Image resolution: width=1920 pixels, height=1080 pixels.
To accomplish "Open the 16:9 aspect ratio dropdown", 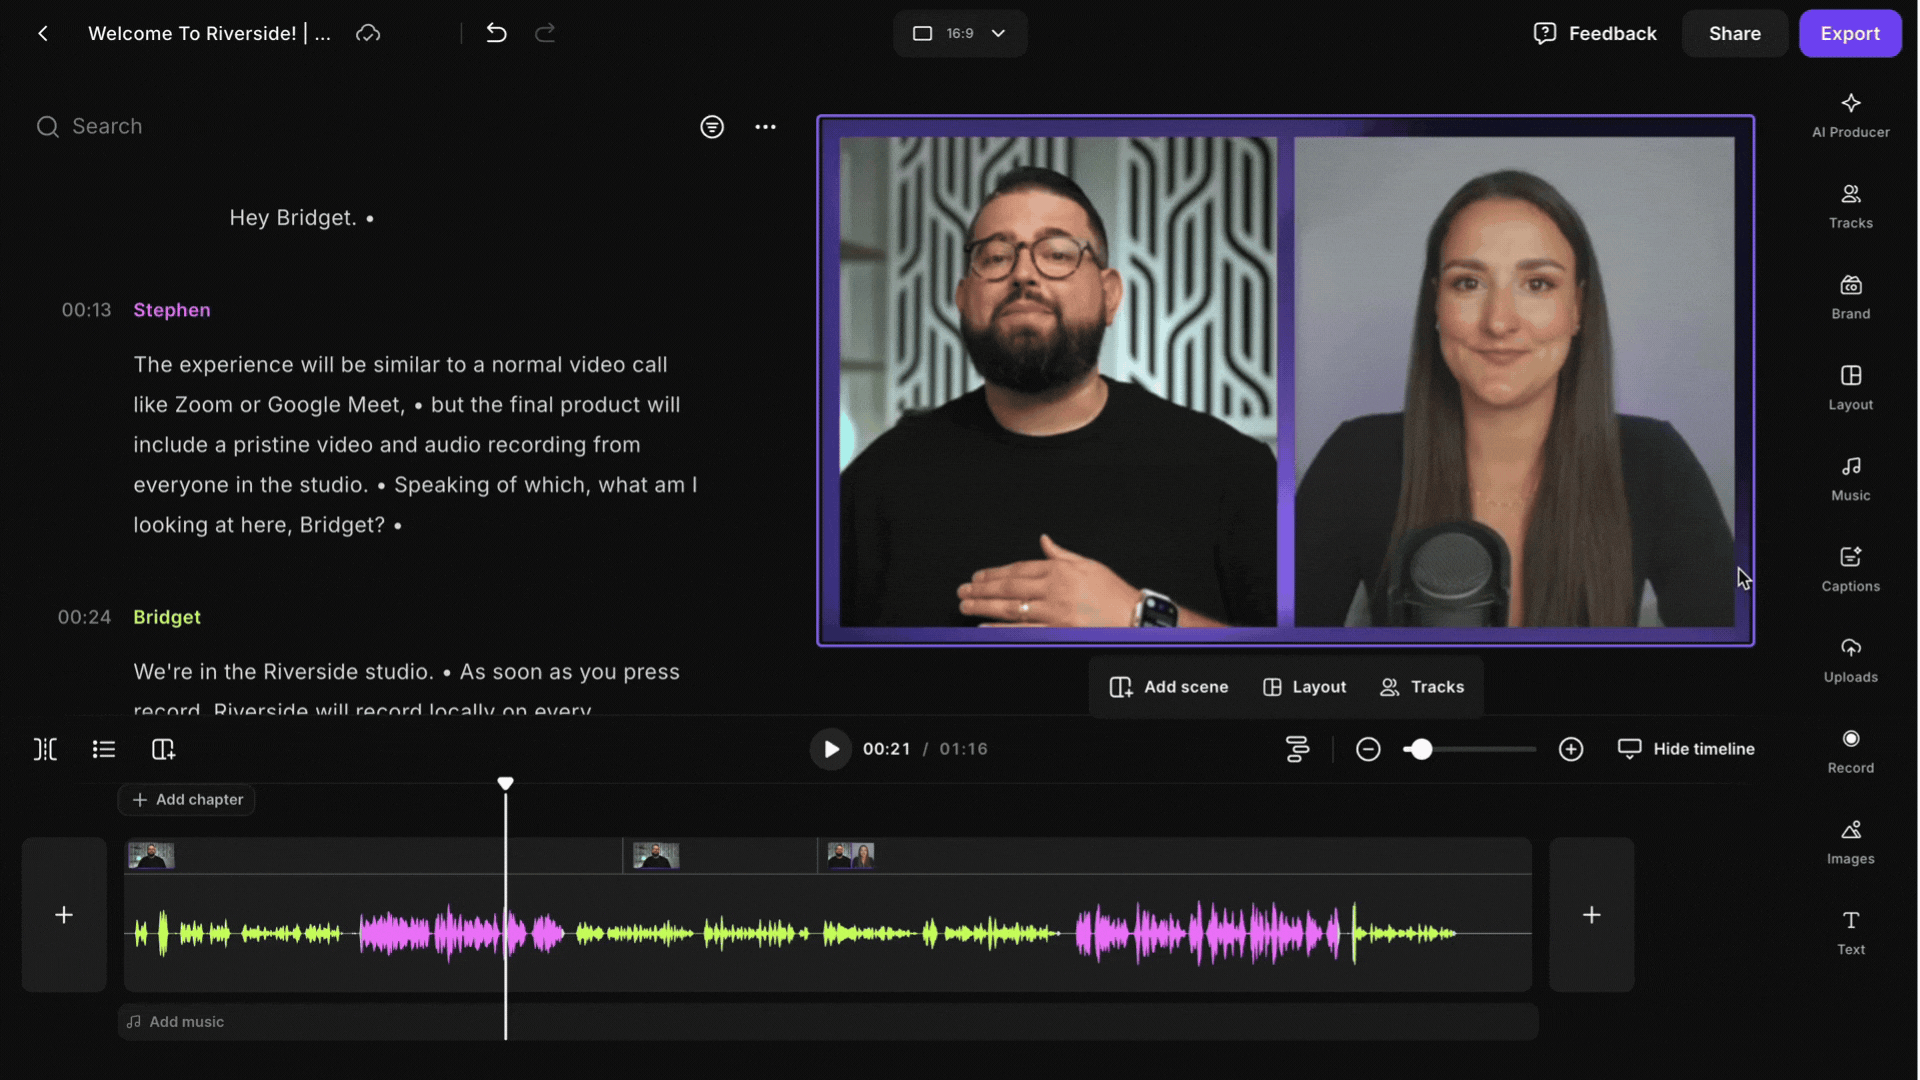I will [x=959, y=33].
